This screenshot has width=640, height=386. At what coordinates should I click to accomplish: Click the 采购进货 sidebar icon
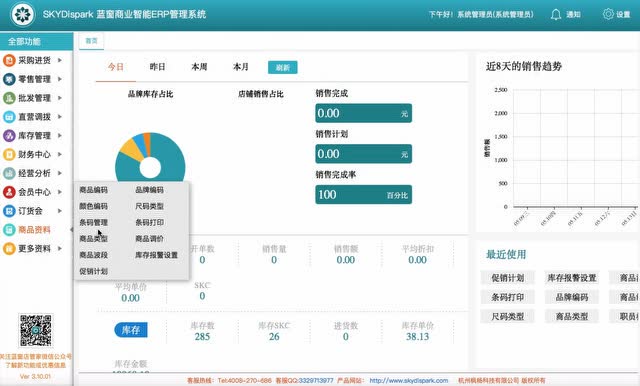click(9, 60)
